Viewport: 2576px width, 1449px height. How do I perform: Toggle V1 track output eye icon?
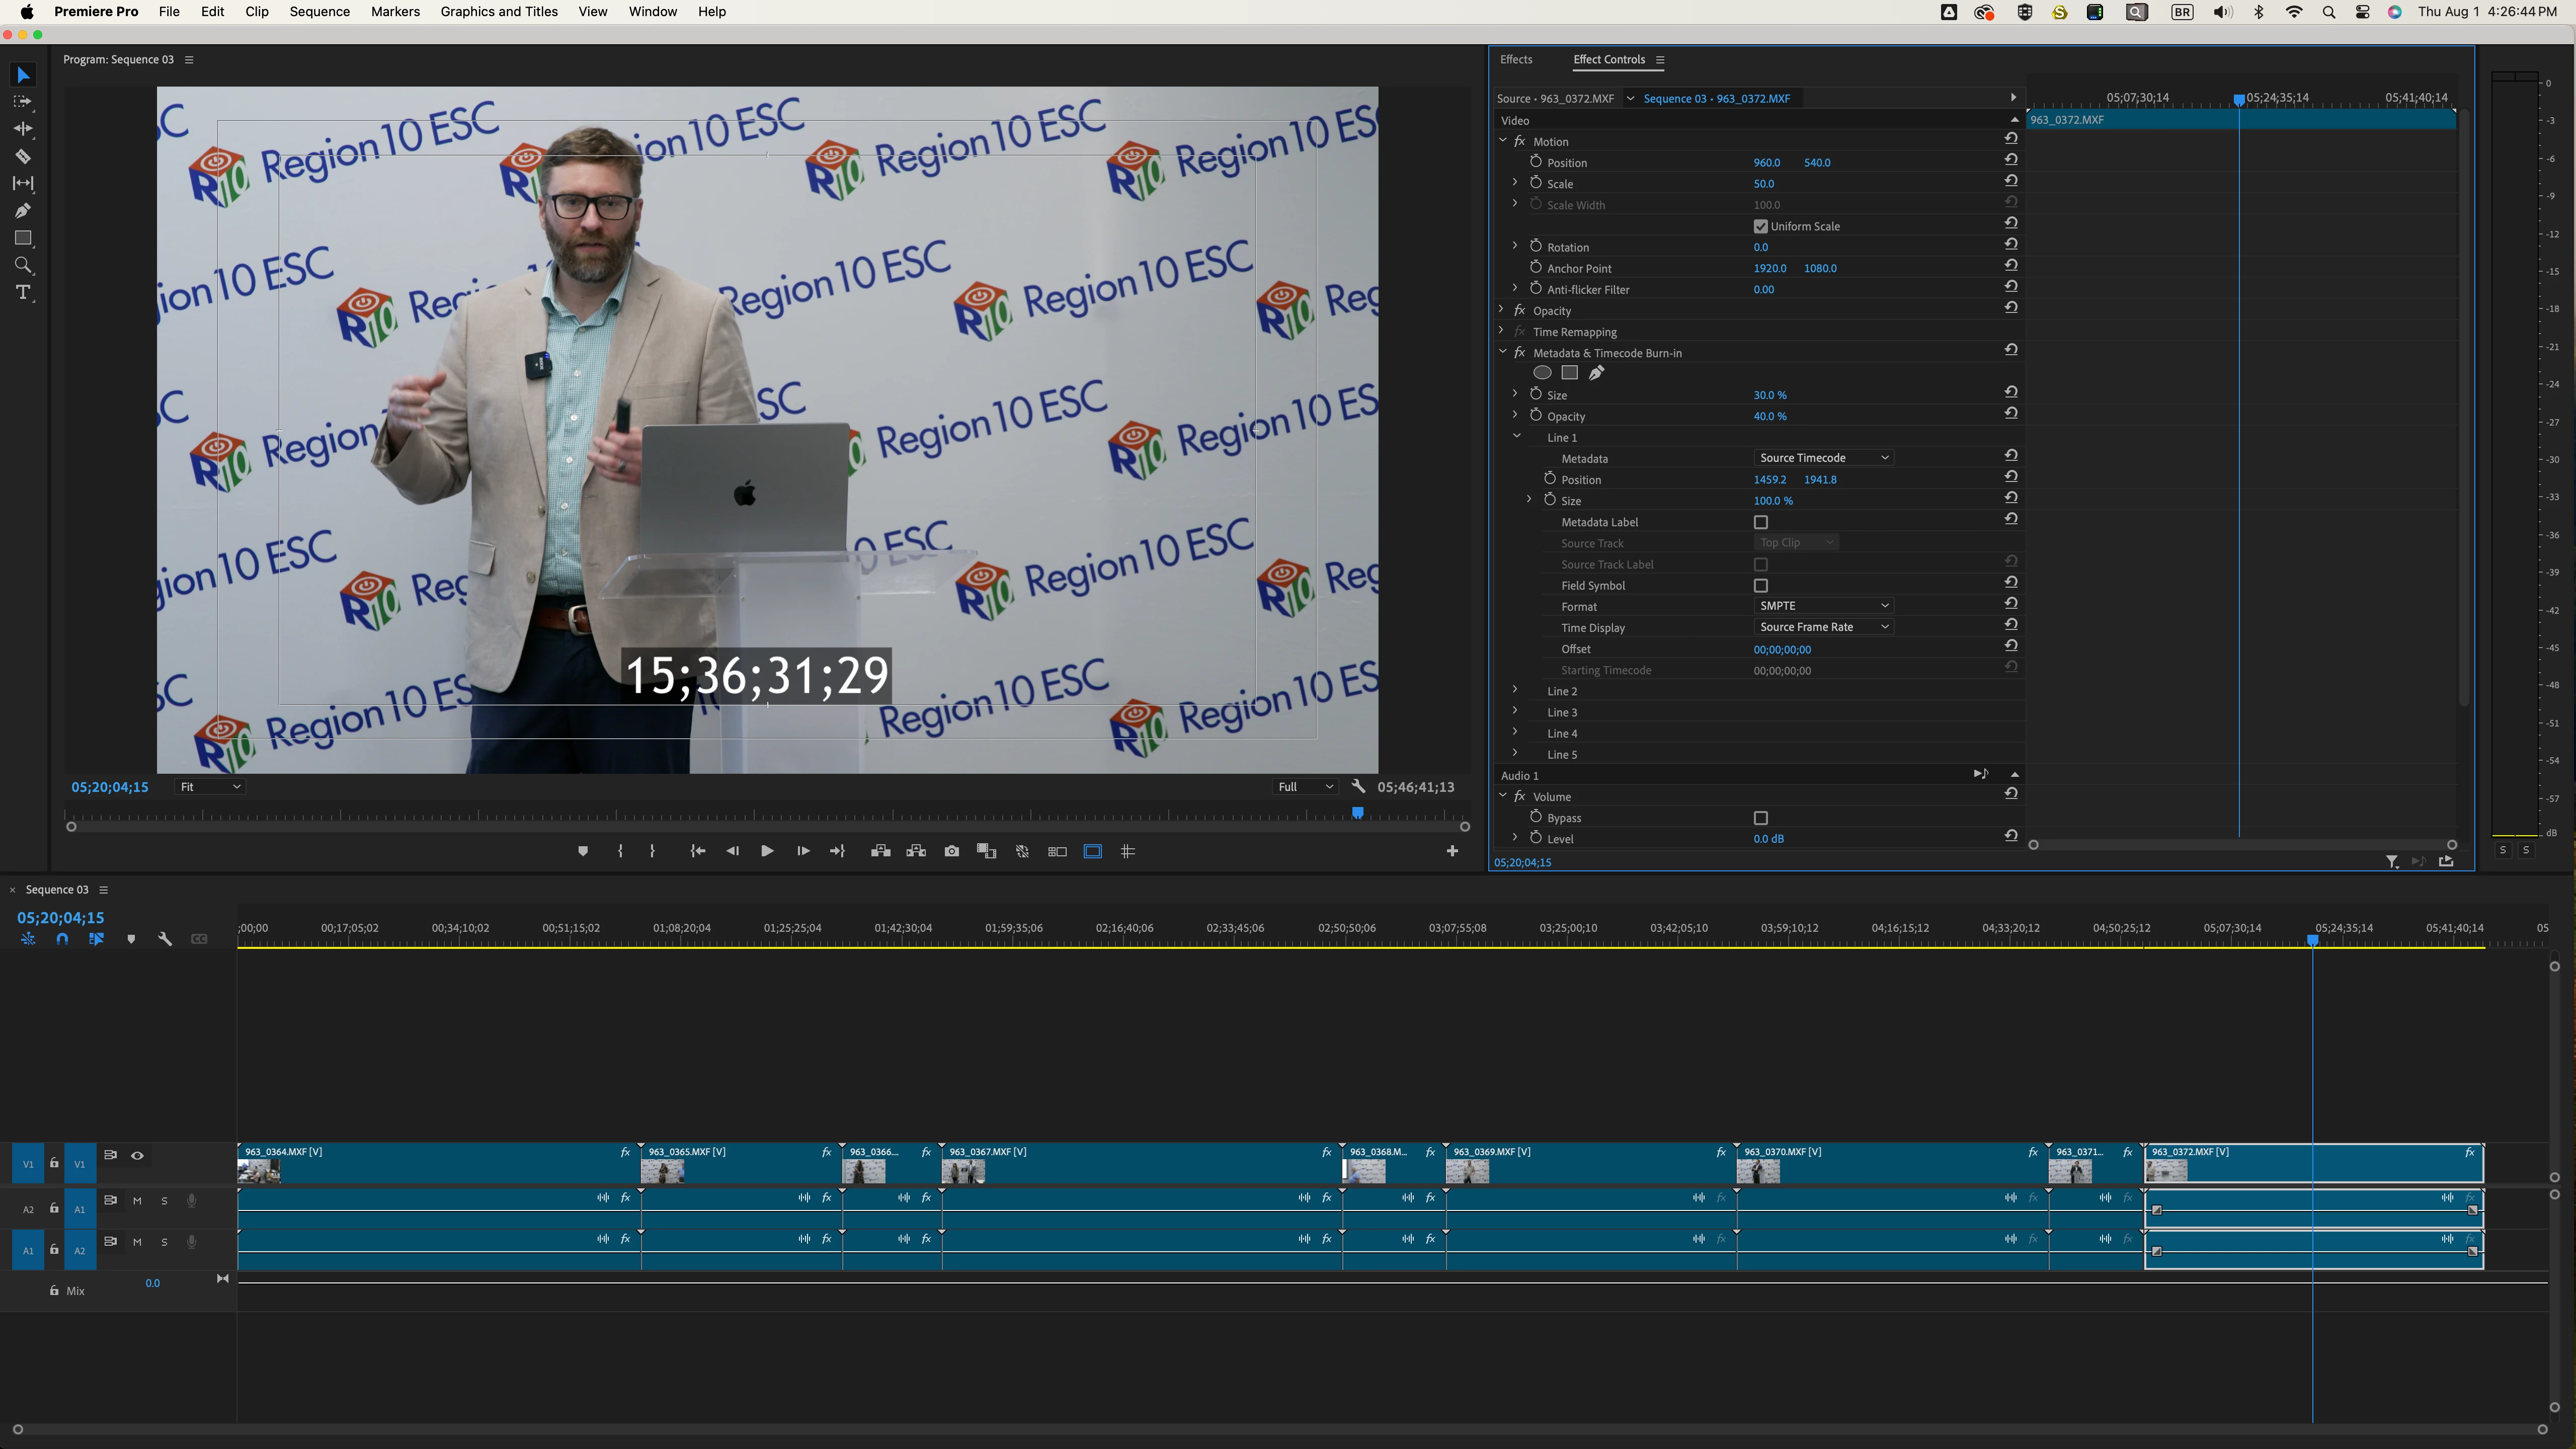(x=137, y=1156)
